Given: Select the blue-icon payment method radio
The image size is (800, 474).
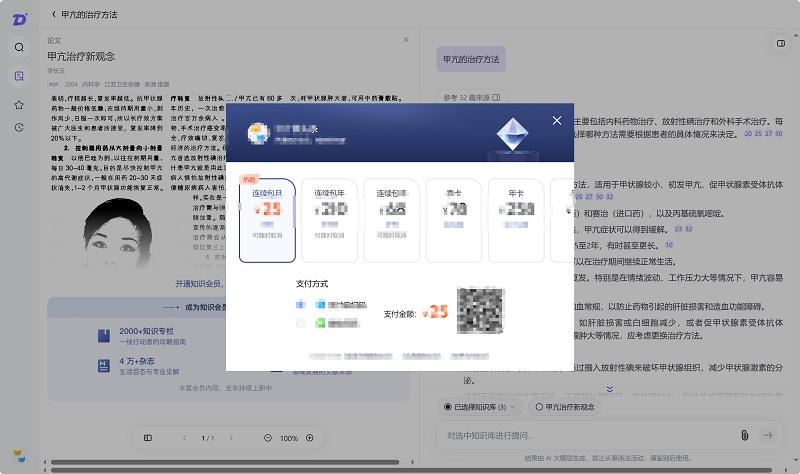Looking at the screenshot, I should click(301, 305).
